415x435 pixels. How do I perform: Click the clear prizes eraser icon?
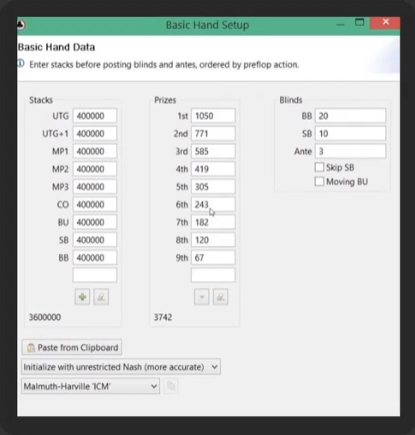pos(220,297)
